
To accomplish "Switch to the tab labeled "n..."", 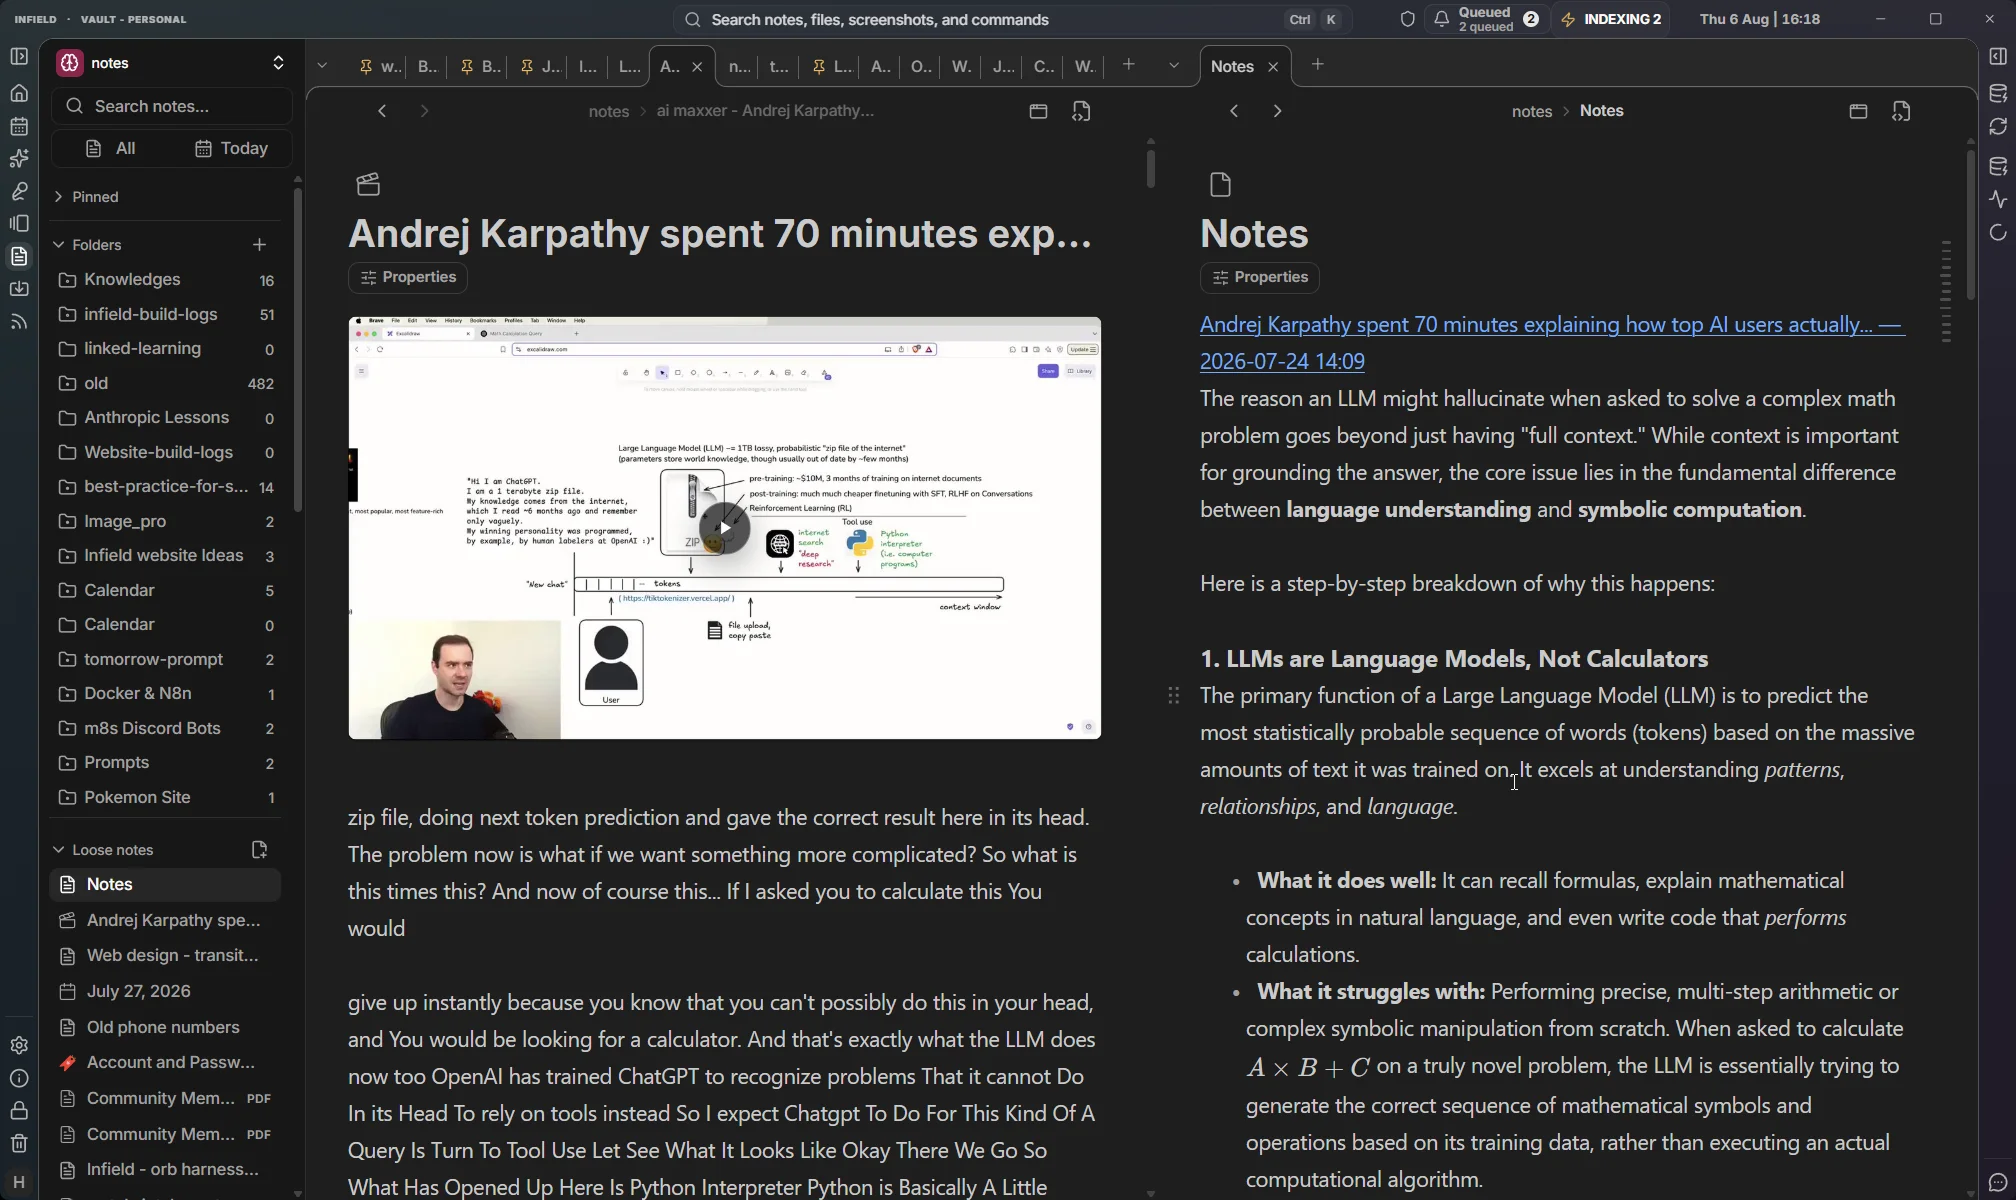I will pyautogui.click(x=738, y=67).
